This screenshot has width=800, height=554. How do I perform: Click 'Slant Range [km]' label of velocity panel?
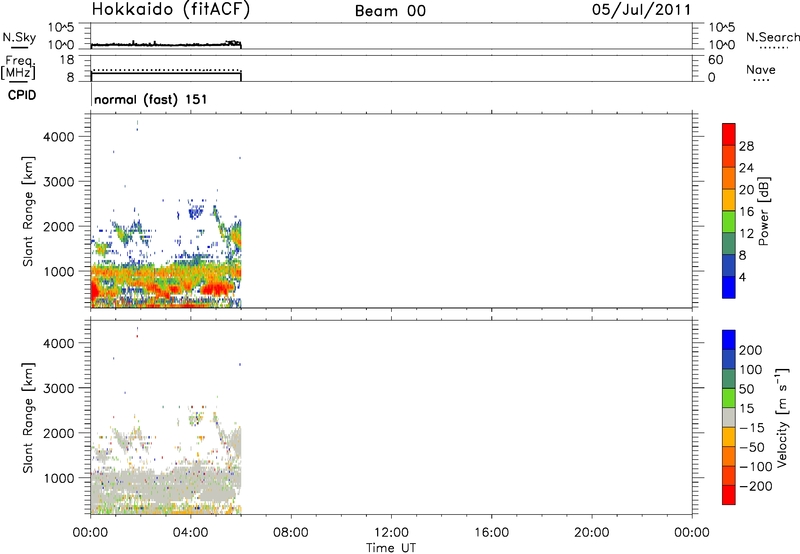28,418
